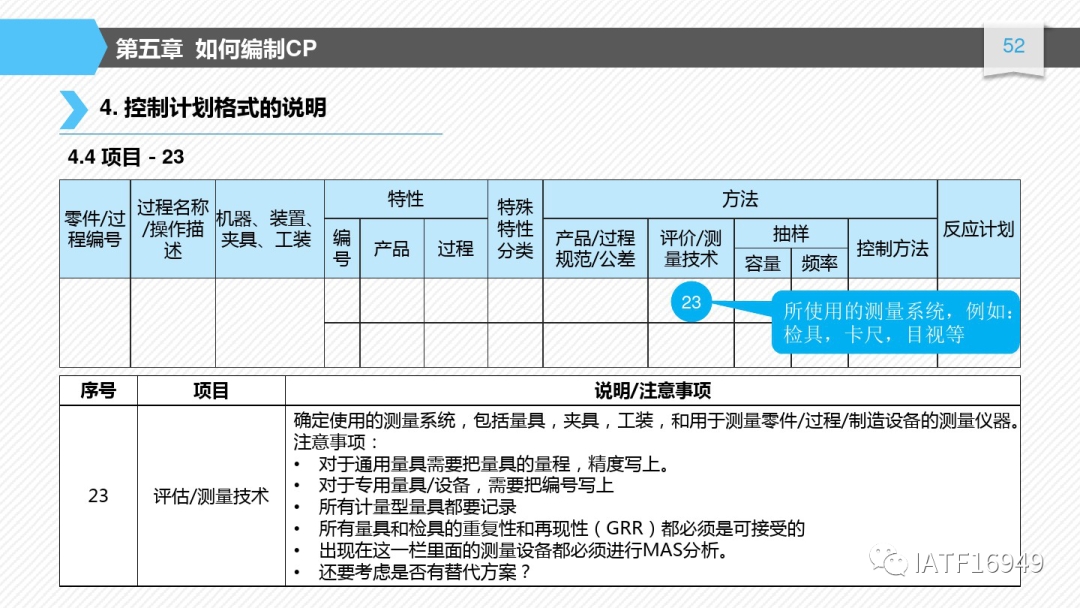Select cell 23 in the 序号 column
This screenshot has width=1080, height=608.
coord(98,496)
